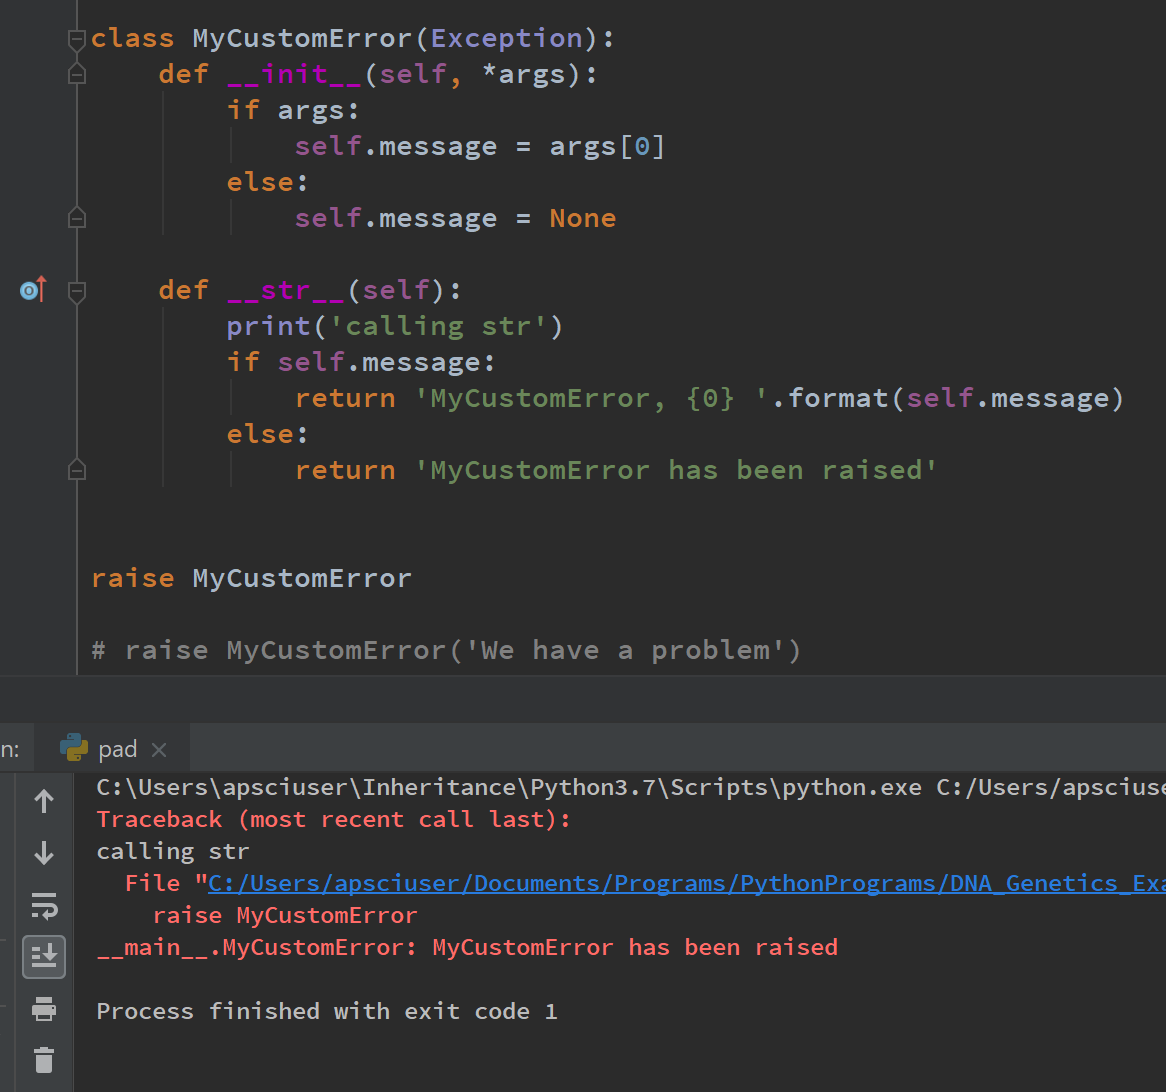Clear console output with trash icon
The height and width of the screenshot is (1092, 1166).
coord(44,1061)
